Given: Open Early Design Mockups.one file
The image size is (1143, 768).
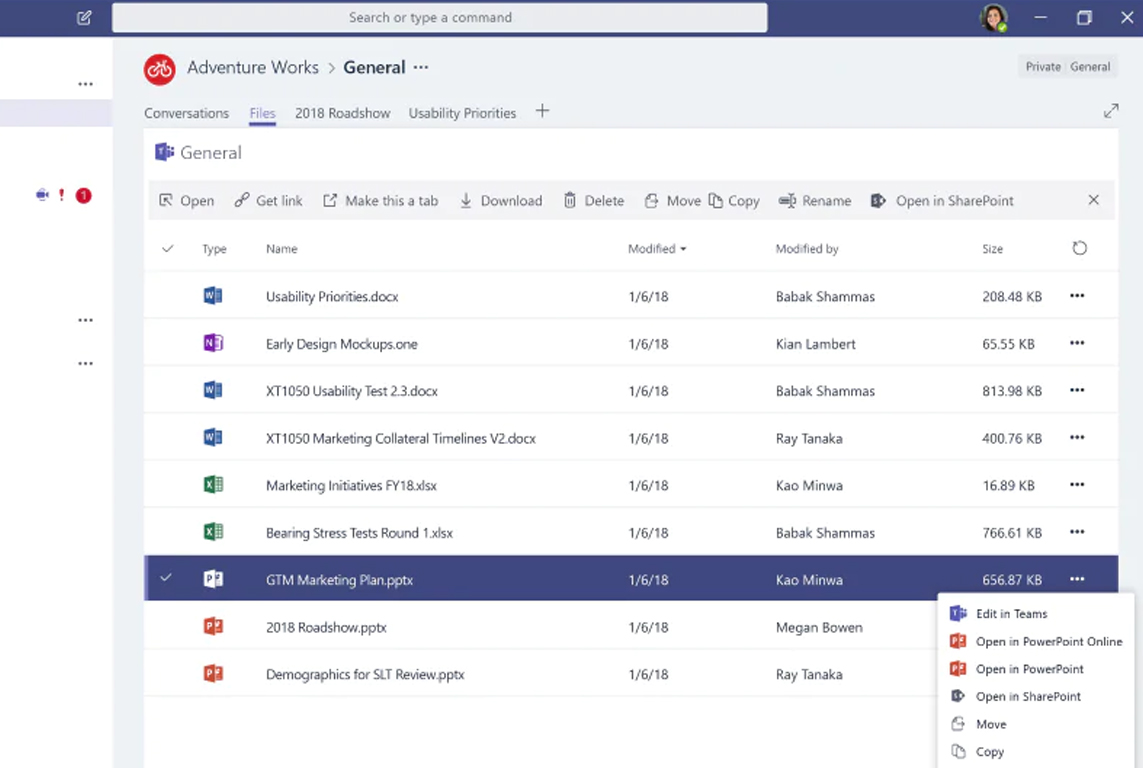Looking at the screenshot, I should [342, 344].
